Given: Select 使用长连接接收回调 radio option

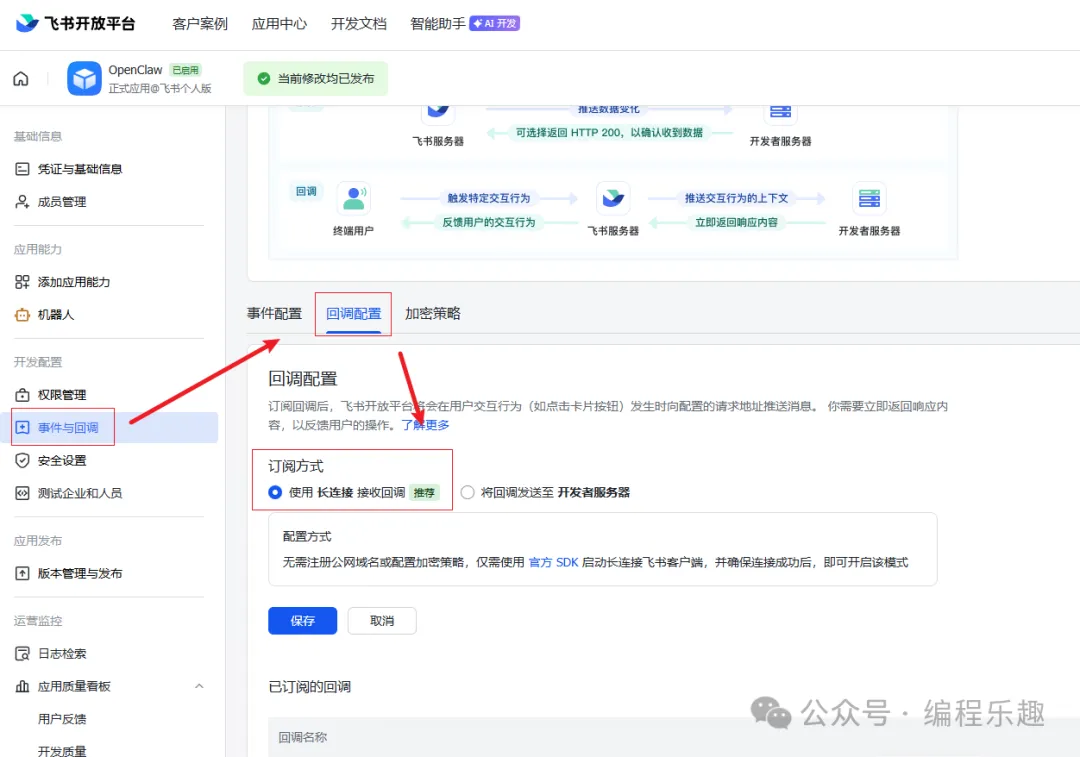Looking at the screenshot, I should click(x=276, y=492).
